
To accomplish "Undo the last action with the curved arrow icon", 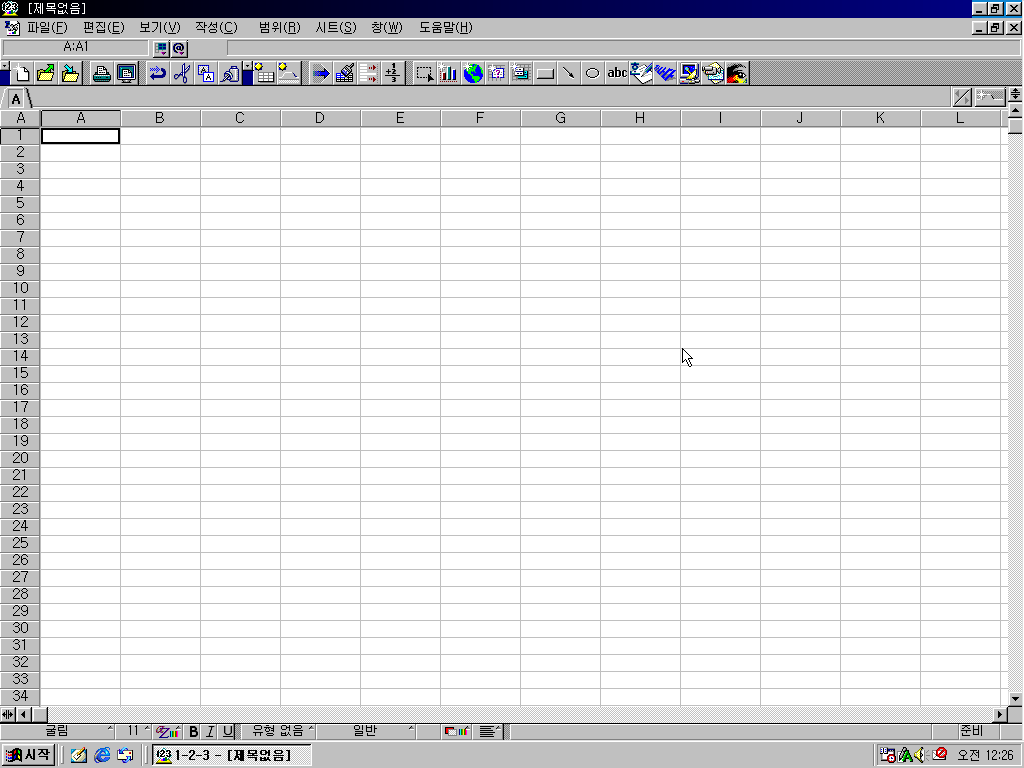I will (x=157, y=73).
